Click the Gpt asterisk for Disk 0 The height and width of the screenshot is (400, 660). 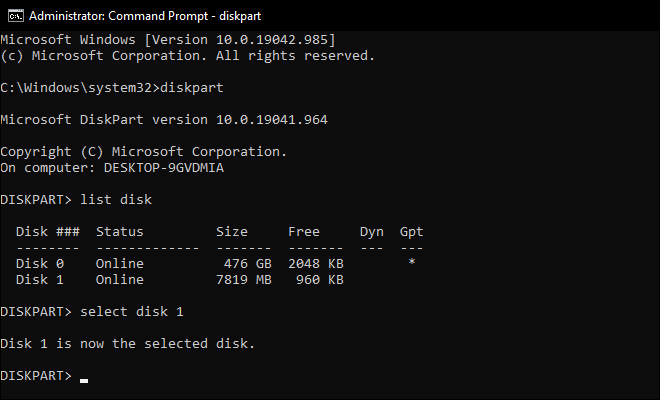[x=412, y=262]
